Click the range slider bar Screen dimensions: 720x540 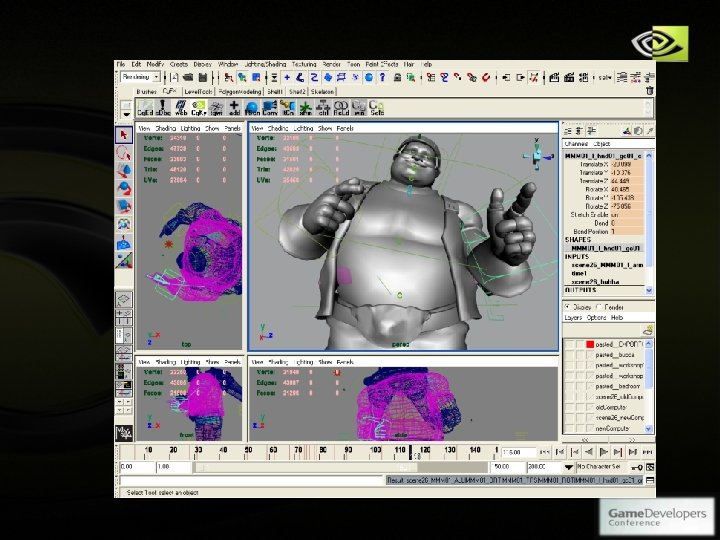click(x=306, y=467)
